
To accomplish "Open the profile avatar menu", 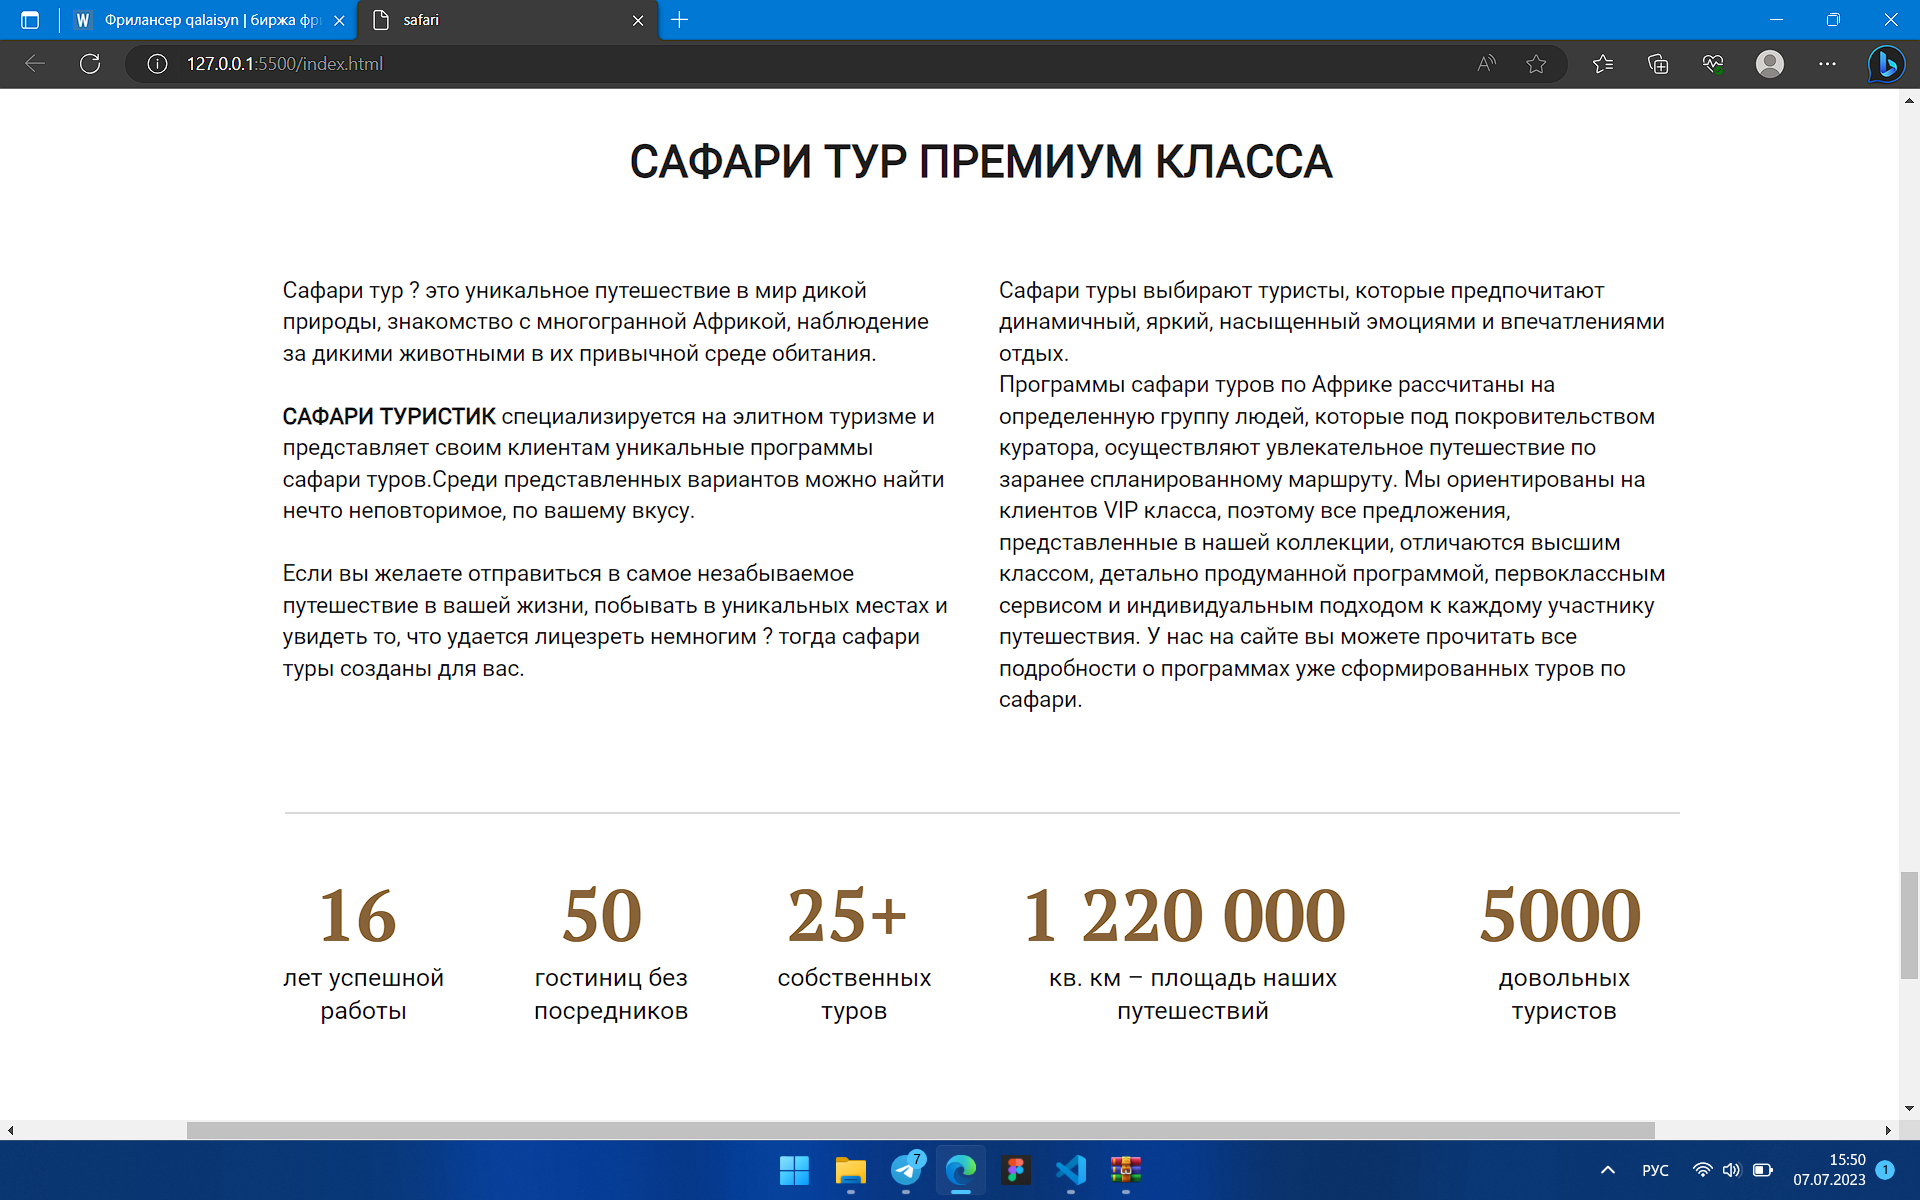I will (x=1770, y=64).
